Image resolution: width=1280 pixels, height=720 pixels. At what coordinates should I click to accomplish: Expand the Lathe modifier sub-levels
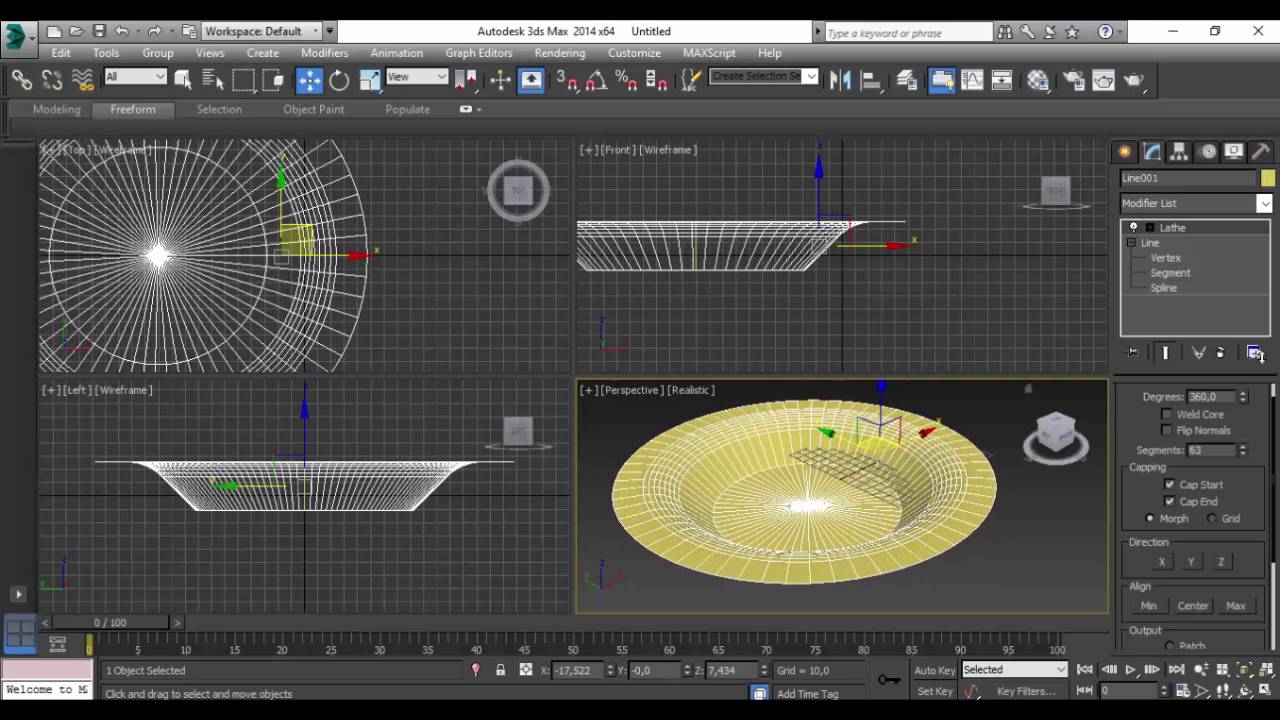click(1150, 227)
